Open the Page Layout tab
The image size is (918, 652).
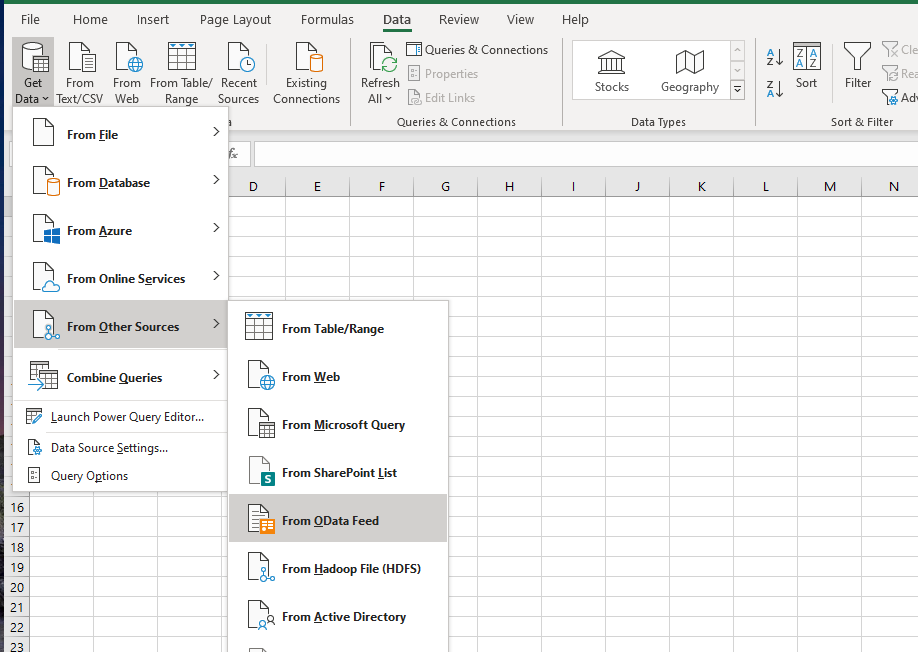235,19
